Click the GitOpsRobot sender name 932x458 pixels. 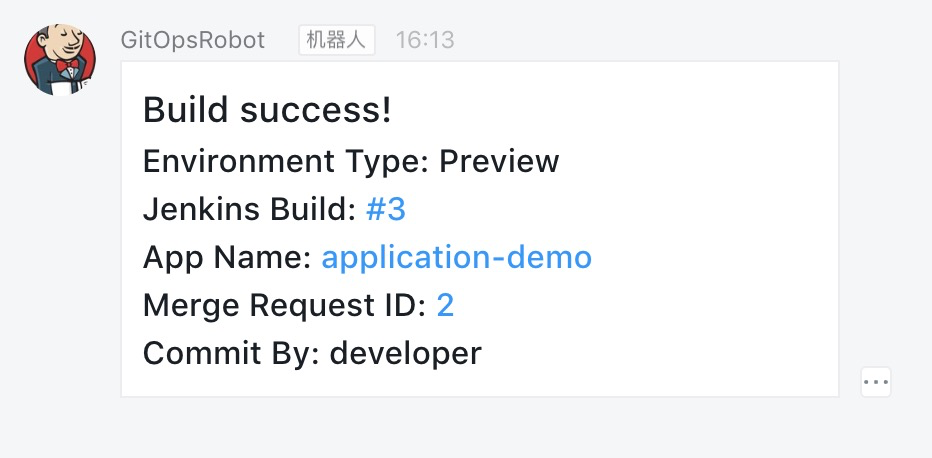tap(193, 40)
